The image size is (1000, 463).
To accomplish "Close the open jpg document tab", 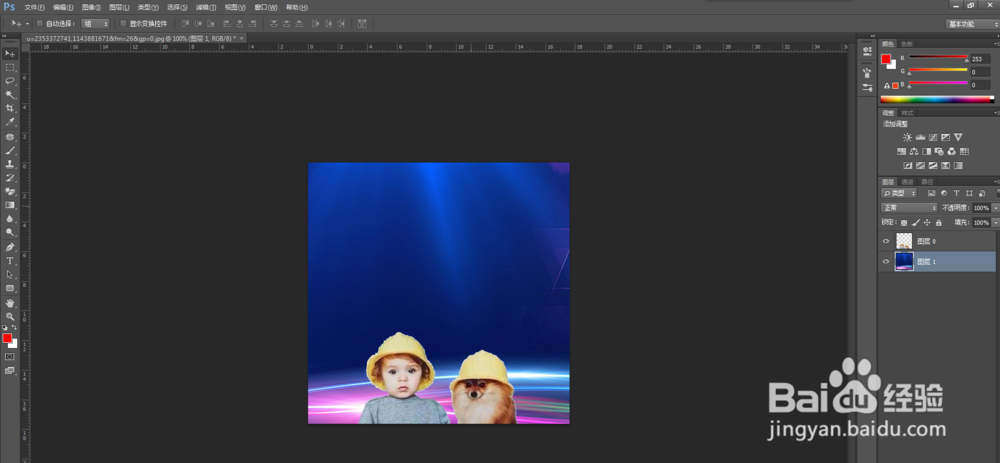I will click(x=242, y=38).
